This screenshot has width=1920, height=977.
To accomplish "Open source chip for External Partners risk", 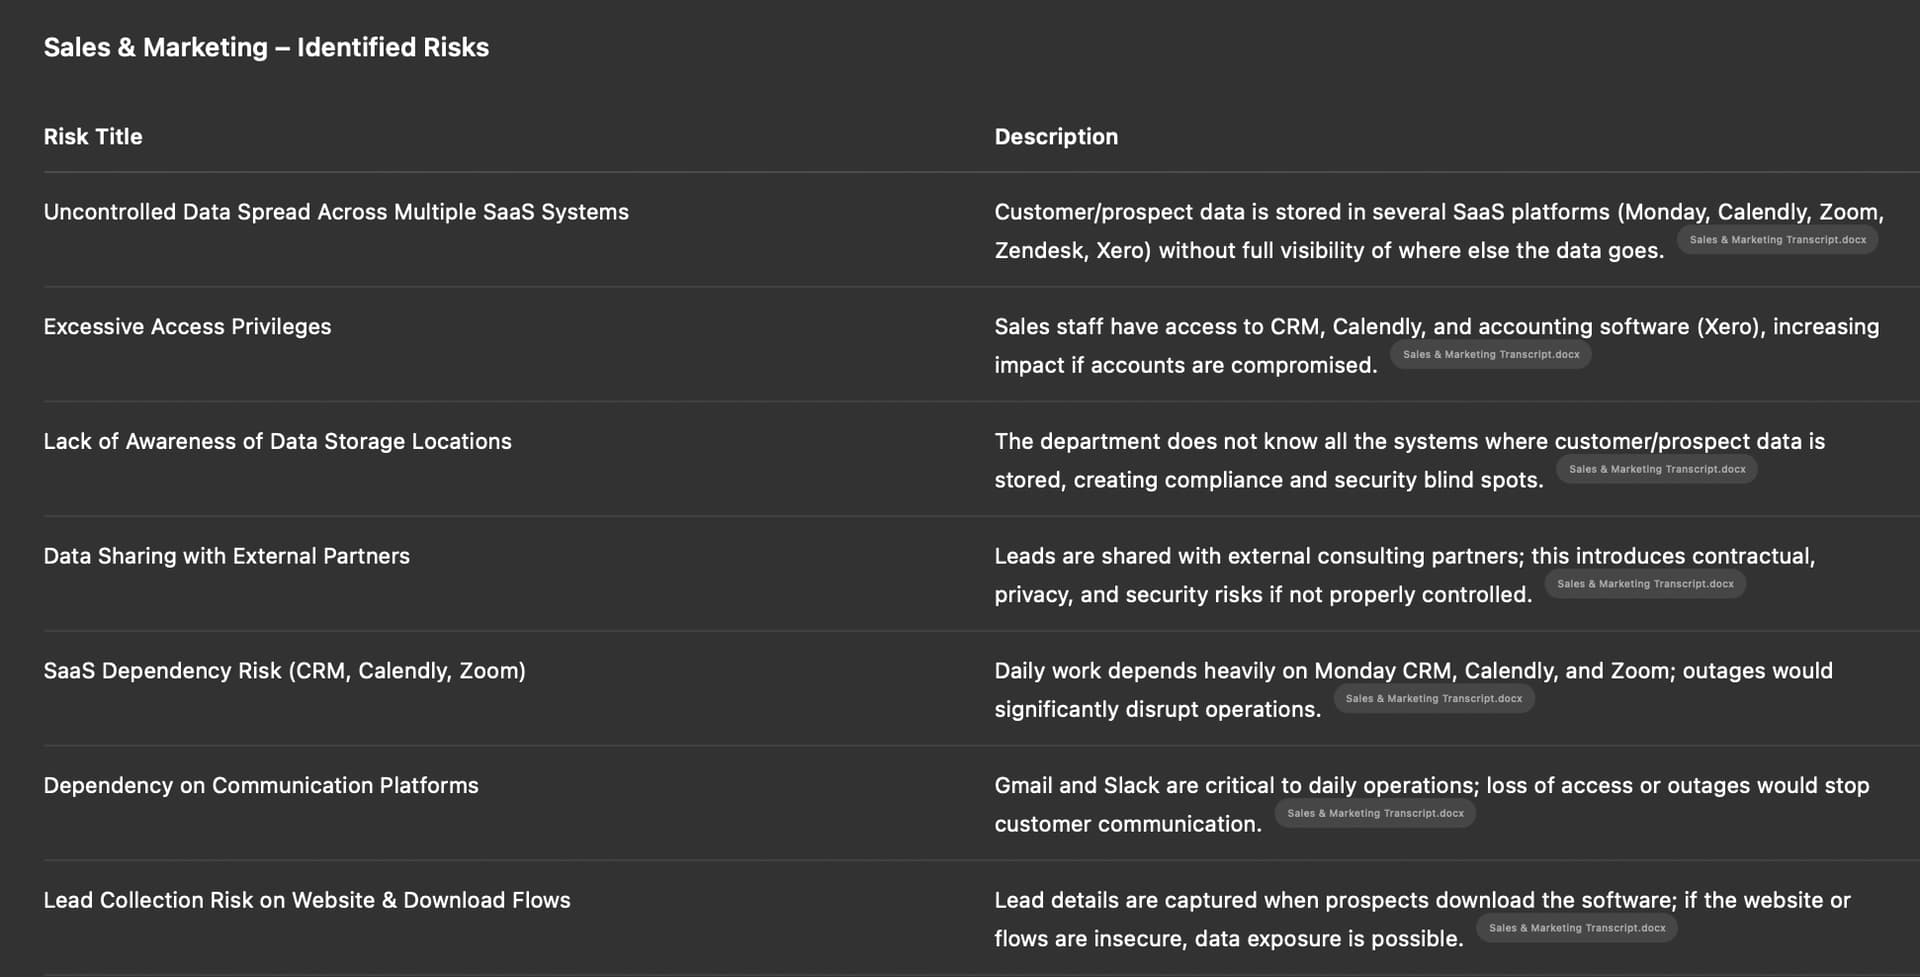I will coord(1644,584).
